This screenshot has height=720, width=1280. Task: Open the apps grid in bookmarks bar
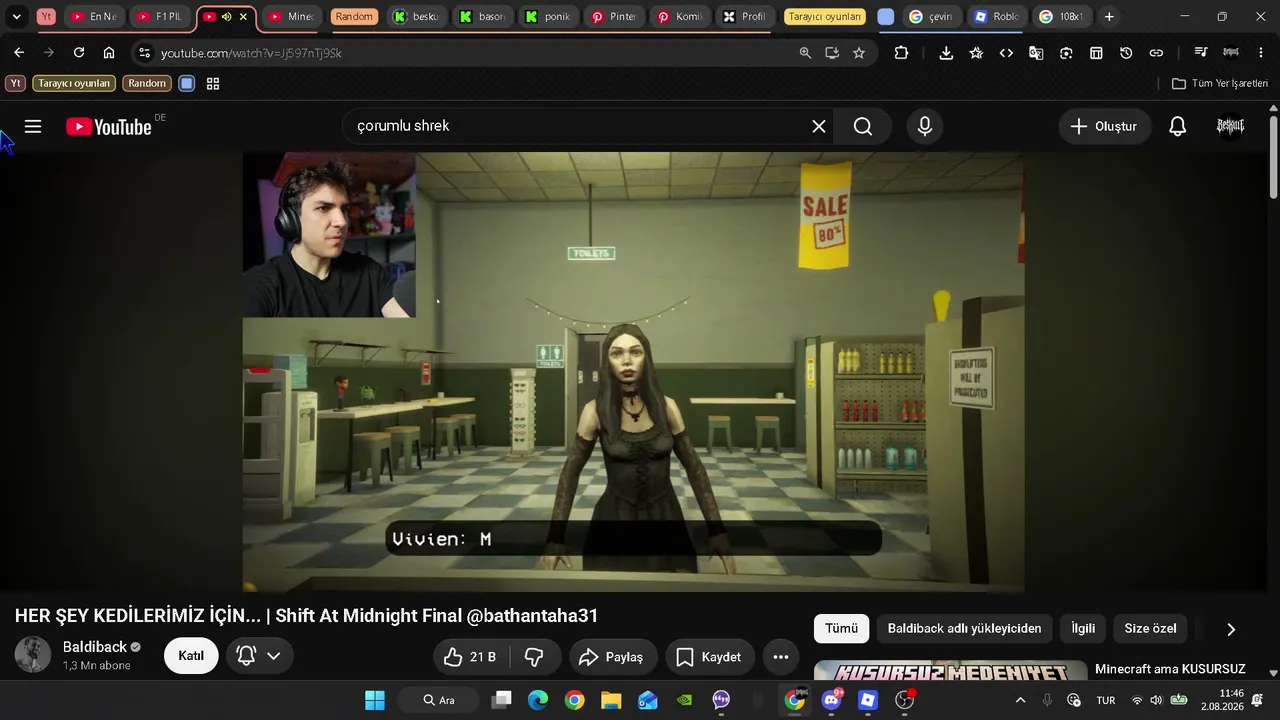[x=213, y=83]
